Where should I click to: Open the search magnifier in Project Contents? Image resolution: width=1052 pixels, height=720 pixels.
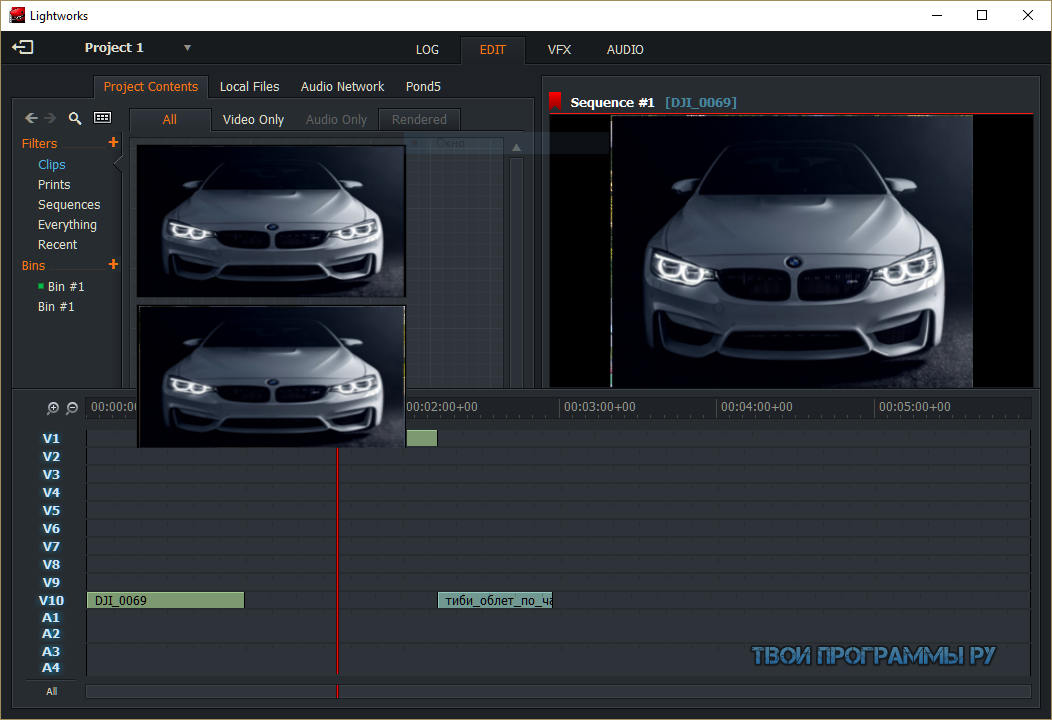tap(75, 118)
